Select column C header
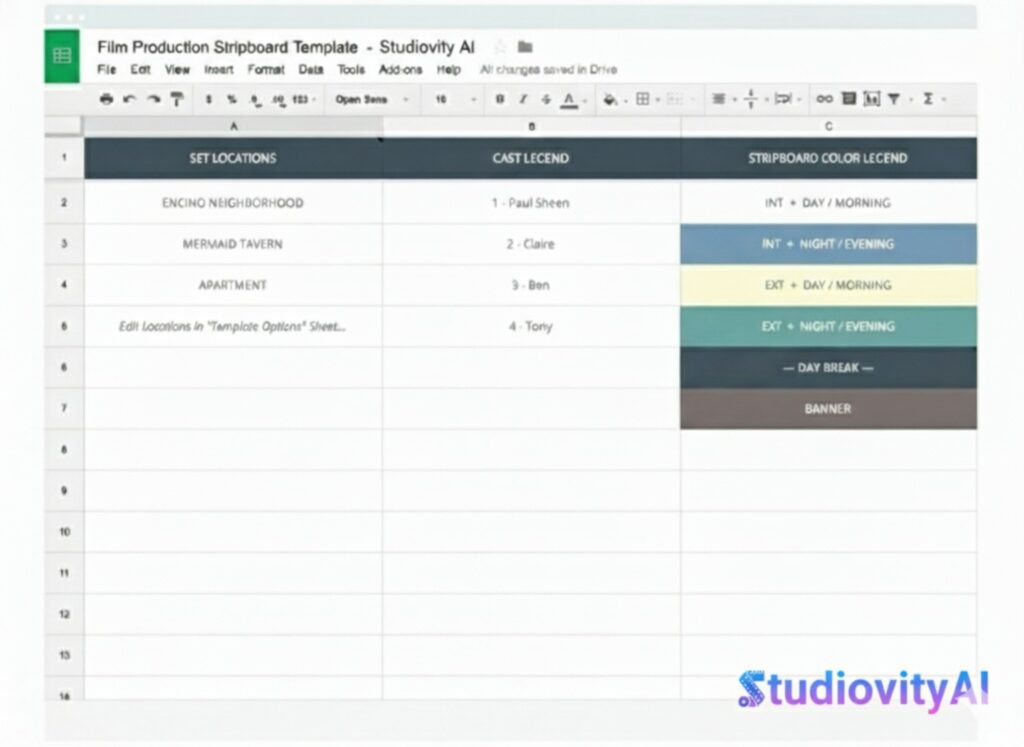The height and width of the screenshot is (747, 1024). click(829, 126)
